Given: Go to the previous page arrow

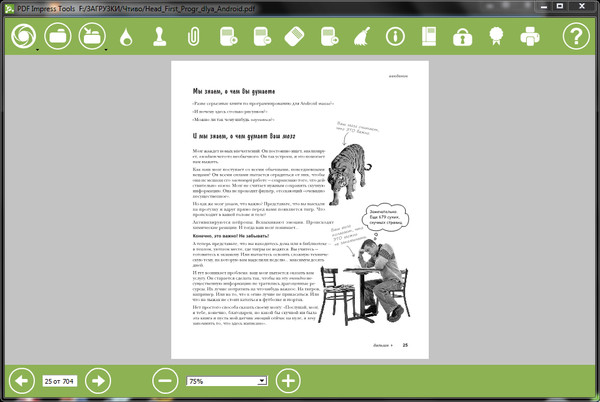Looking at the screenshot, I should tap(21, 380).
